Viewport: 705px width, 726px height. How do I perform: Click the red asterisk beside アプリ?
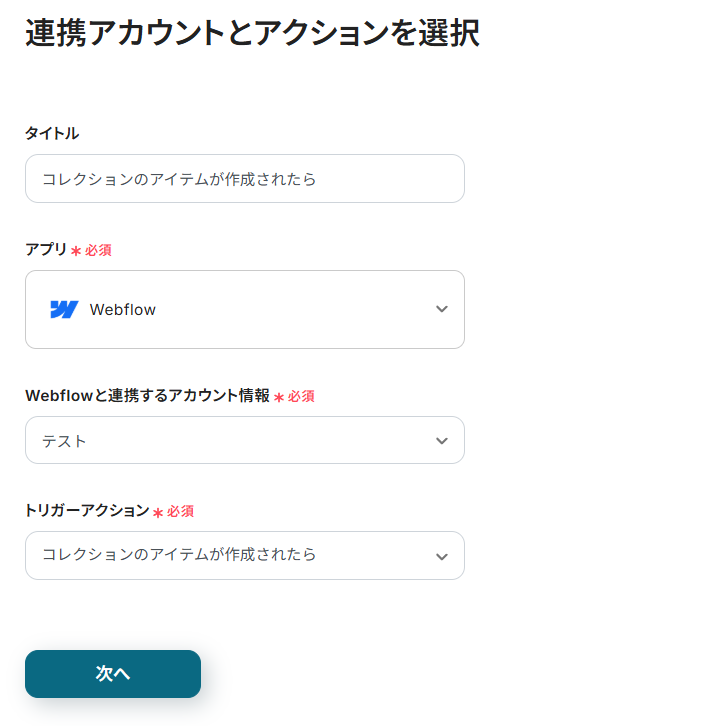click(x=76, y=251)
